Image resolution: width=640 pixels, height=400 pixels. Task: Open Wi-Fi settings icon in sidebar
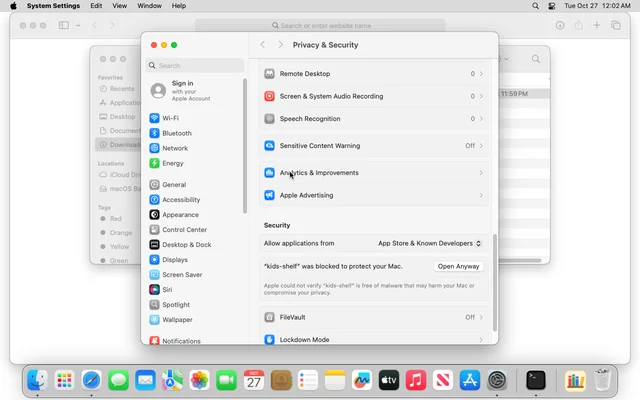[154, 118]
